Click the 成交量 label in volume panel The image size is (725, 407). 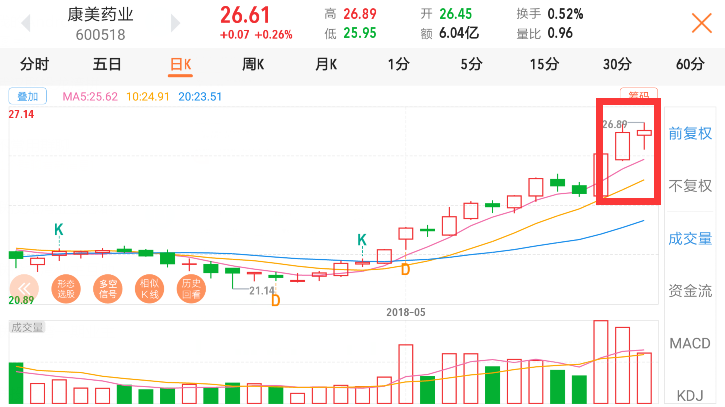click(27, 327)
